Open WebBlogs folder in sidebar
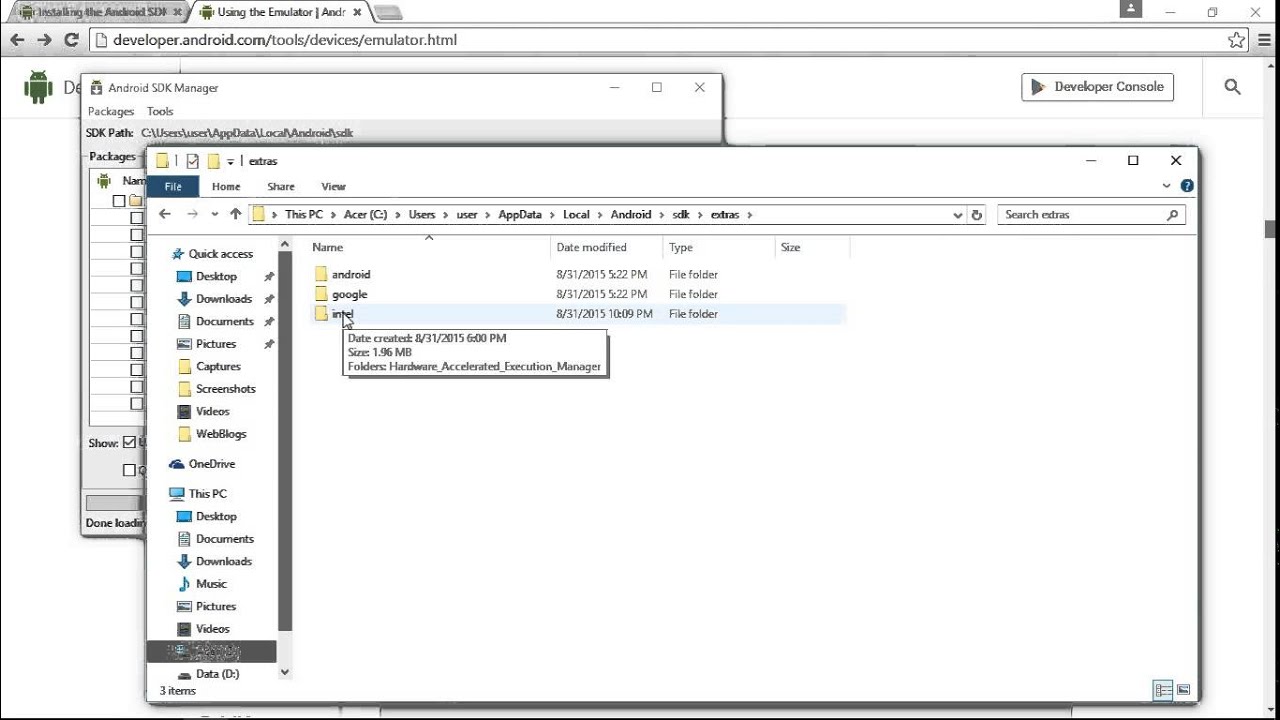 pos(220,434)
